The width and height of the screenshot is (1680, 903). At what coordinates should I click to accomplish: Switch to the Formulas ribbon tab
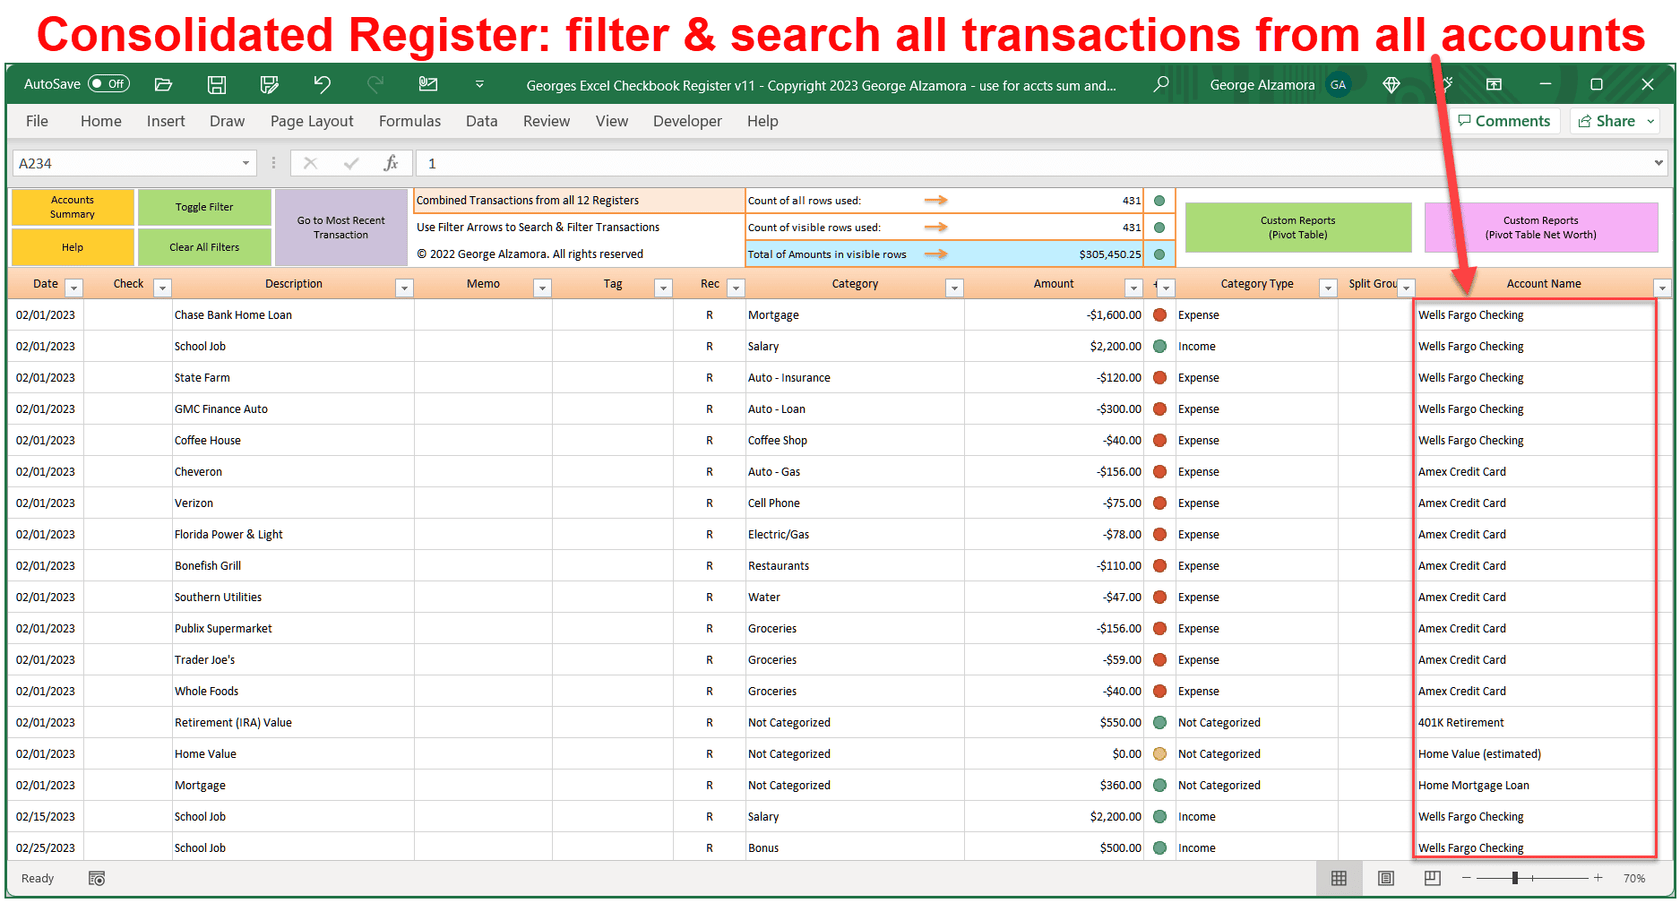tap(410, 121)
